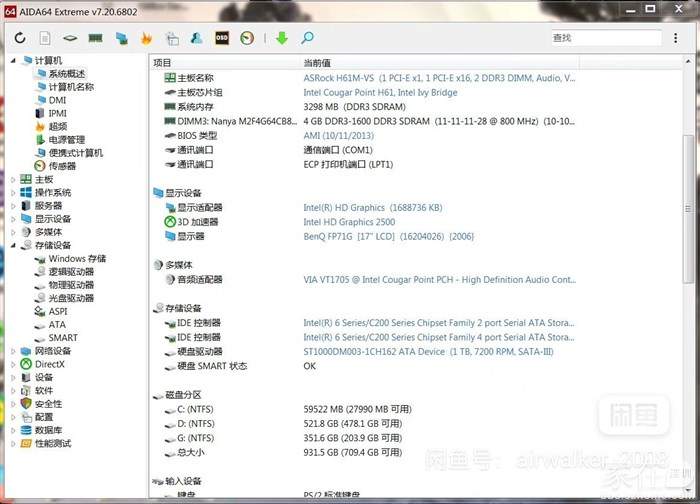This screenshot has height=504, width=700.
Task: Click the Refresh toolbar icon
Action: click(x=20, y=38)
